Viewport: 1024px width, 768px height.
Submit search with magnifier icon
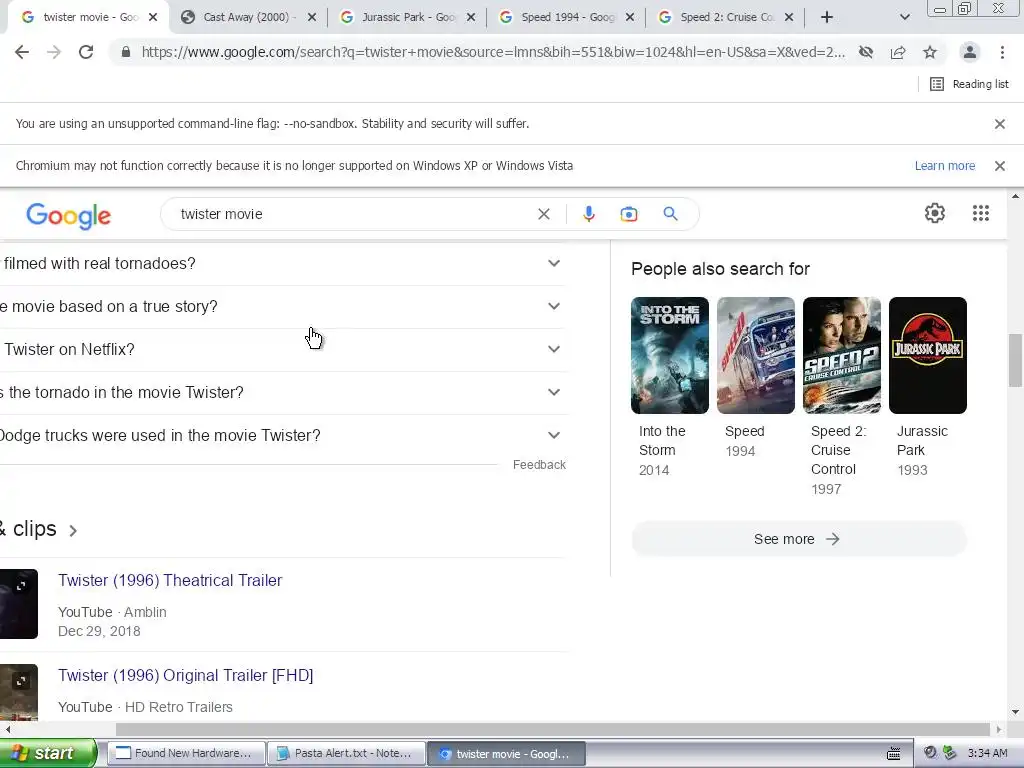pos(670,214)
